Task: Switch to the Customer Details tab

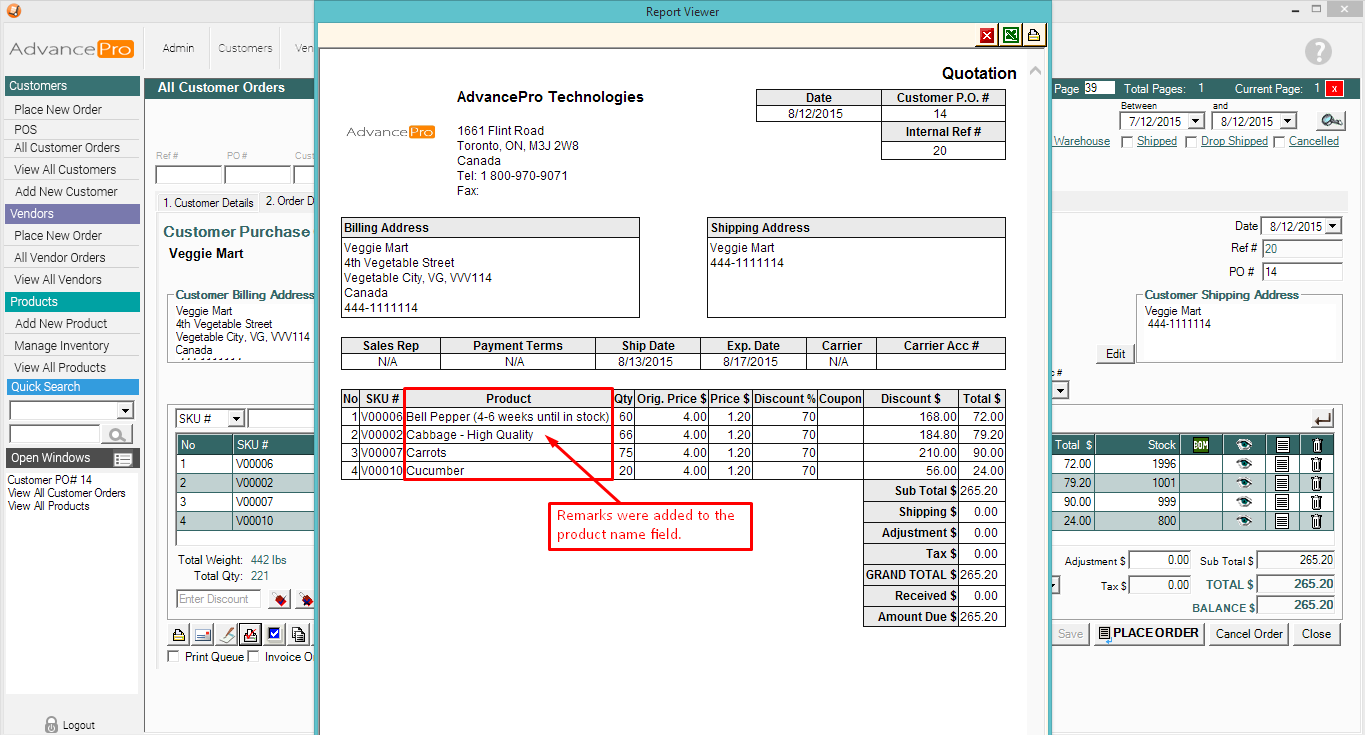Action: tap(208, 203)
